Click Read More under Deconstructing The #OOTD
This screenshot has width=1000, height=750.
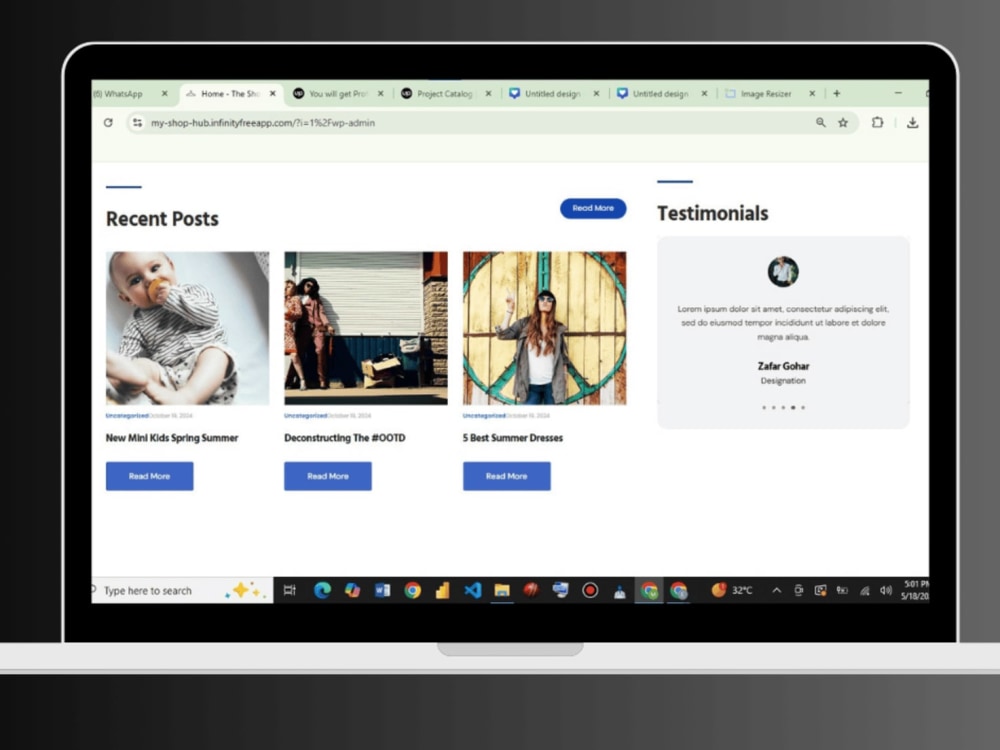point(328,476)
